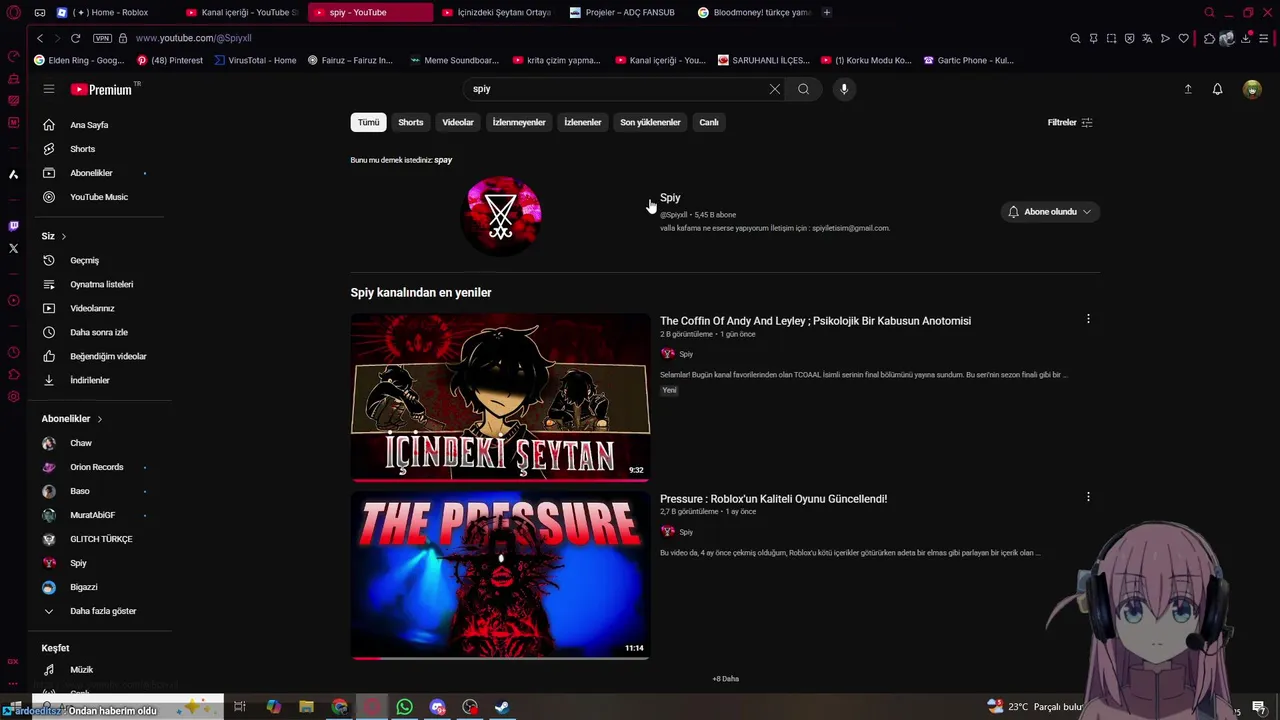Viewport: 1280px width, 720px height.
Task: Open a new browser tab with plus
Action: (x=827, y=12)
